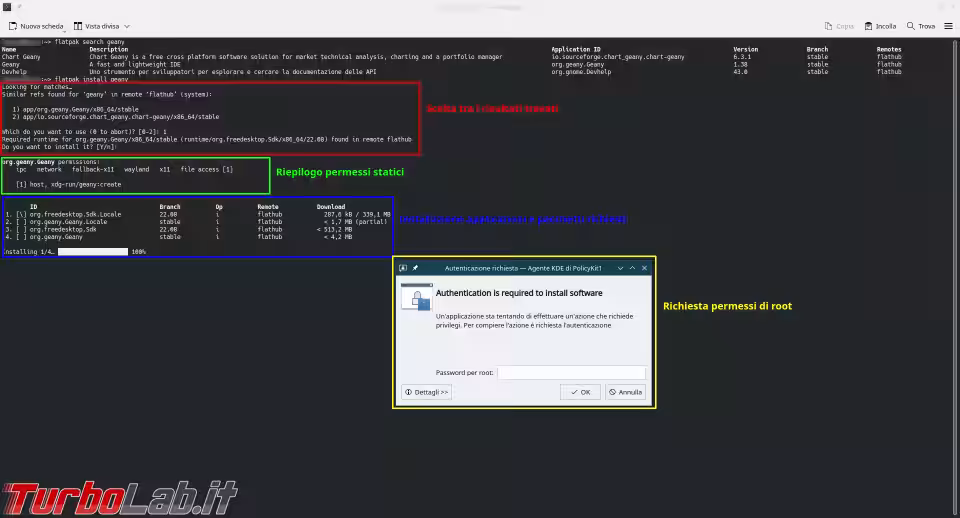The image size is (960, 518).
Task: Click version '1.38' in search results
Action: click(x=740, y=64)
